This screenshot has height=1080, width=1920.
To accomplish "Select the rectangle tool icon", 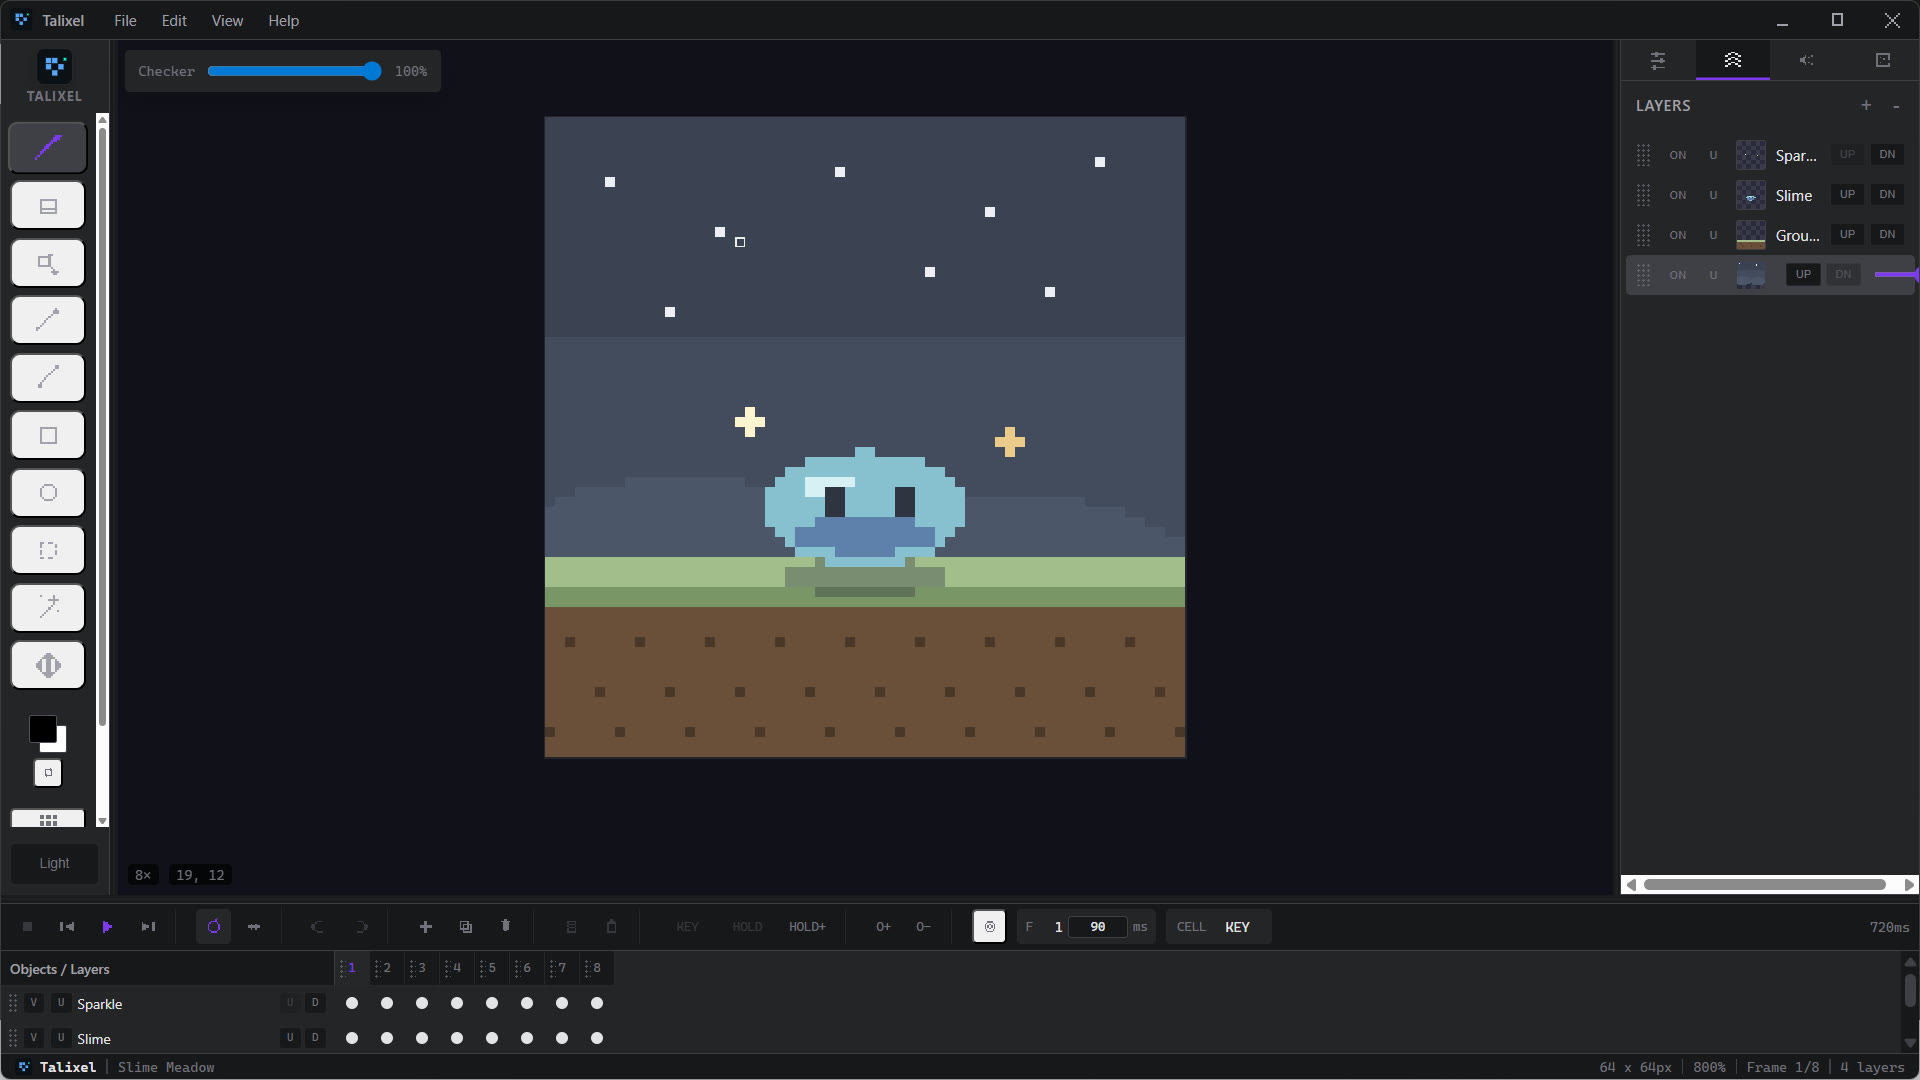I will pyautogui.click(x=47, y=435).
